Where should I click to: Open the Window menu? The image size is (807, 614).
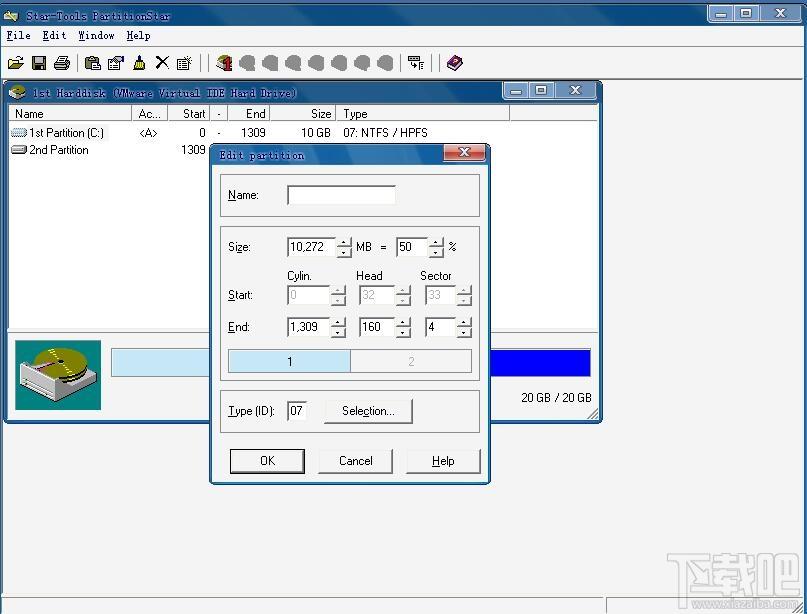[x=96, y=36]
